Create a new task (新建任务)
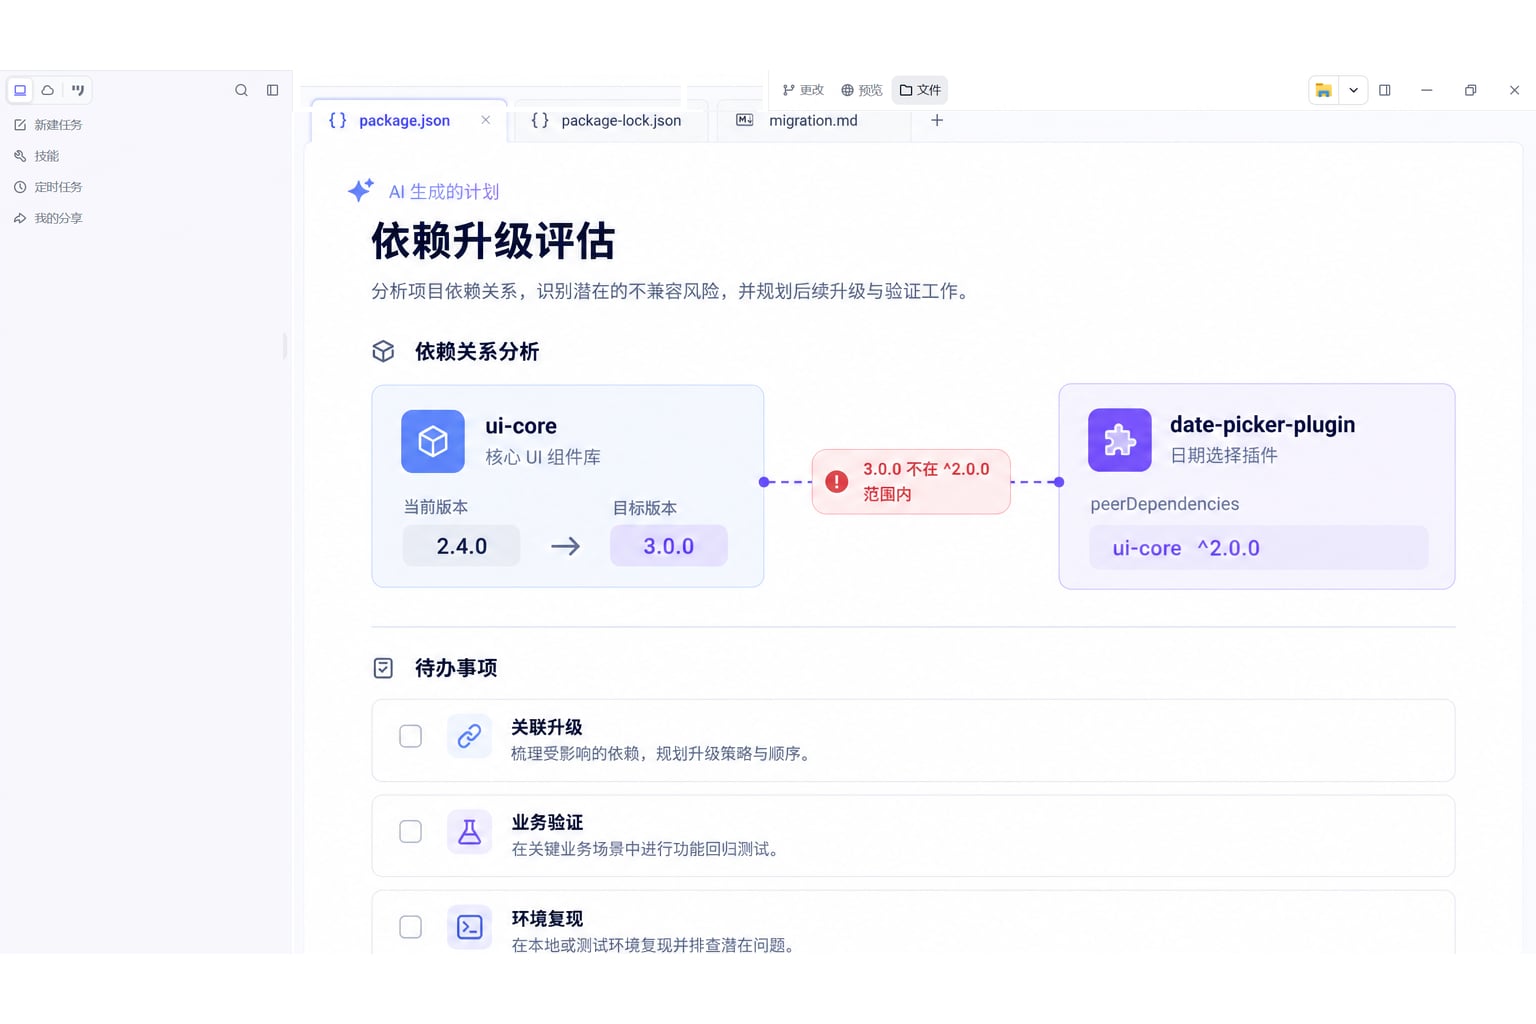 (x=48, y=125)
